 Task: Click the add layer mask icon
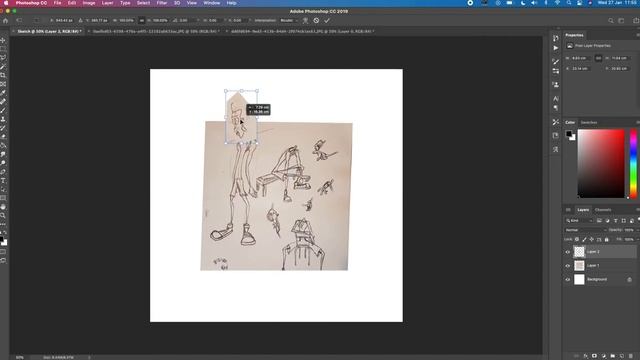tap(594, 356)
